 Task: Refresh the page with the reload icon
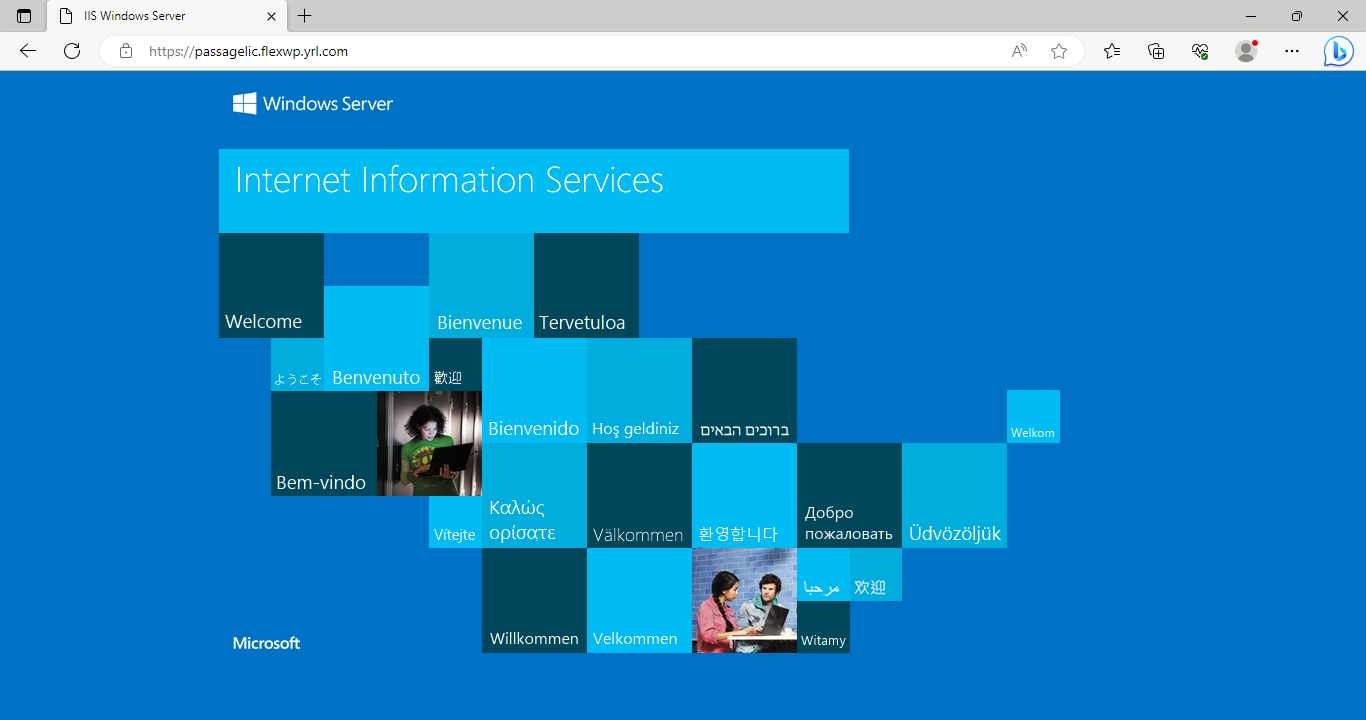72,51
